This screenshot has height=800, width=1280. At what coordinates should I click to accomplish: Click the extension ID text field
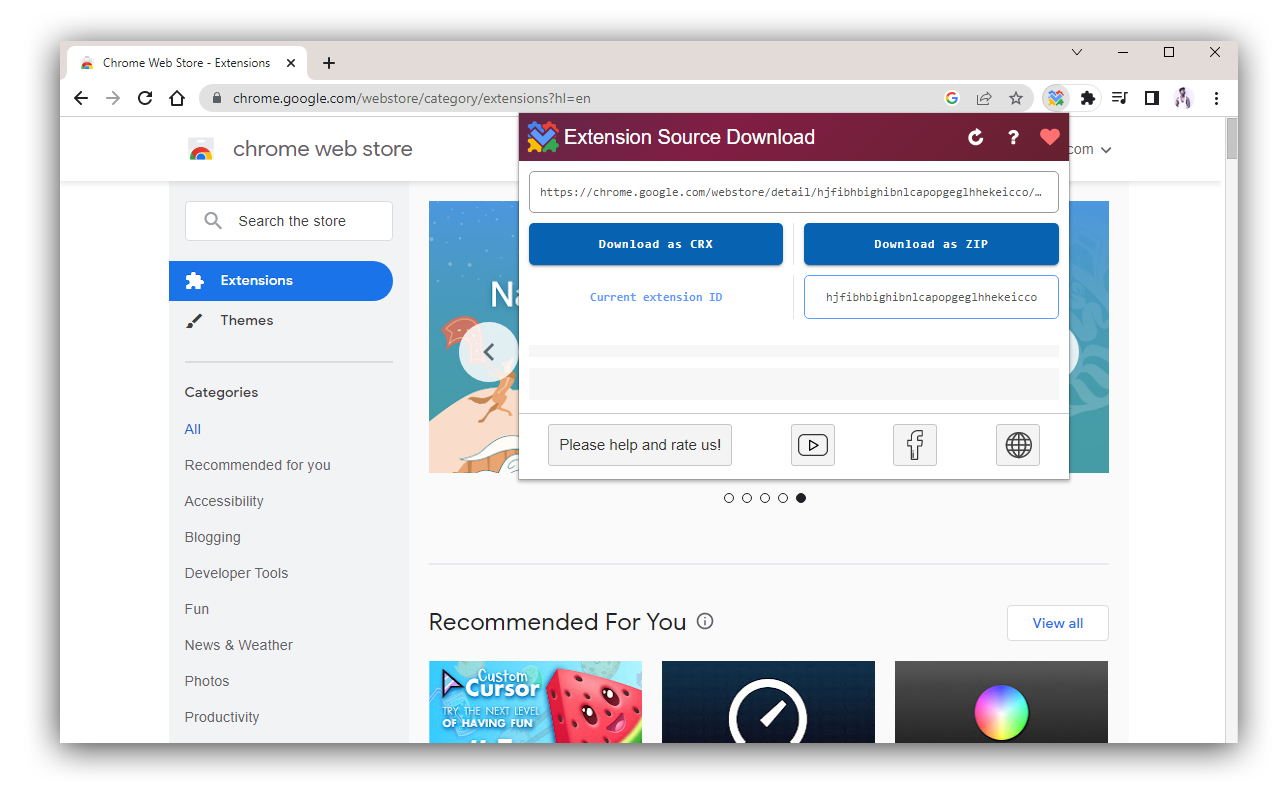(x=931, y=297)
